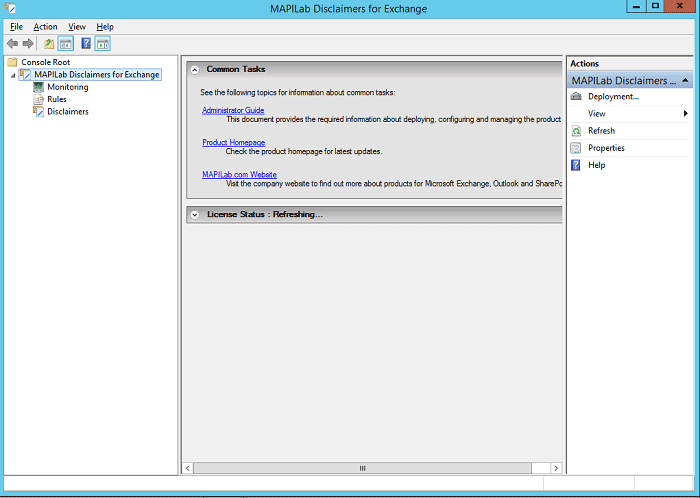Click the Disclaimers node icon in tree
This screenshot has height=498, width=700.
(38, 111)
